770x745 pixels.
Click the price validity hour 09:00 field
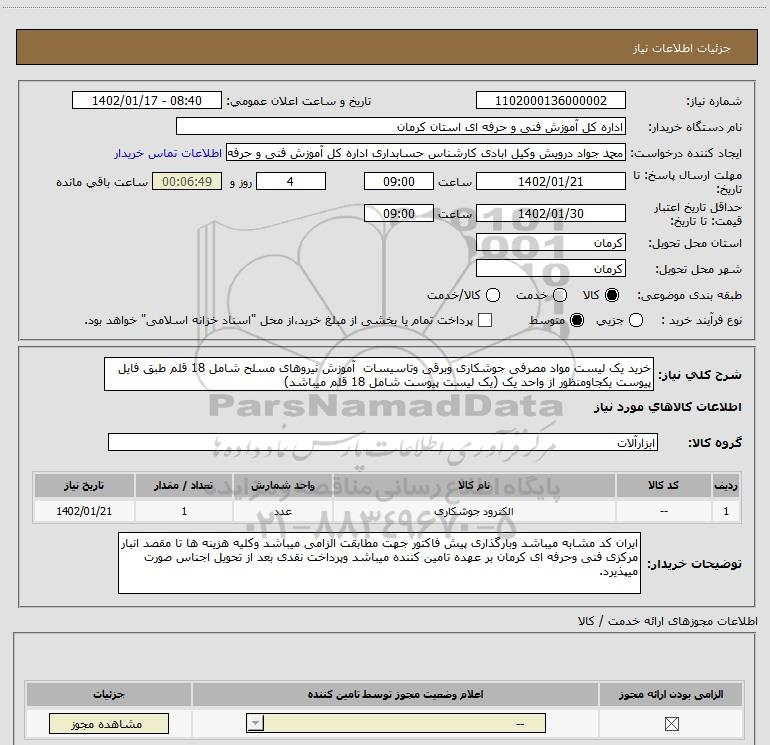(x=399, y=213)
